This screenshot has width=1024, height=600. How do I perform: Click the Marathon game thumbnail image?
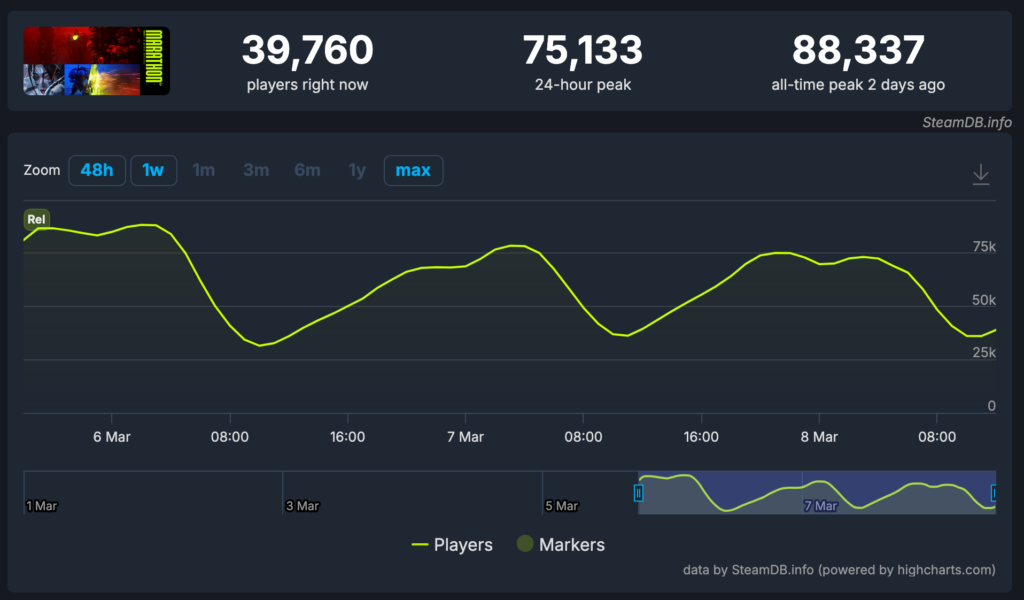(x=96, y=61)
